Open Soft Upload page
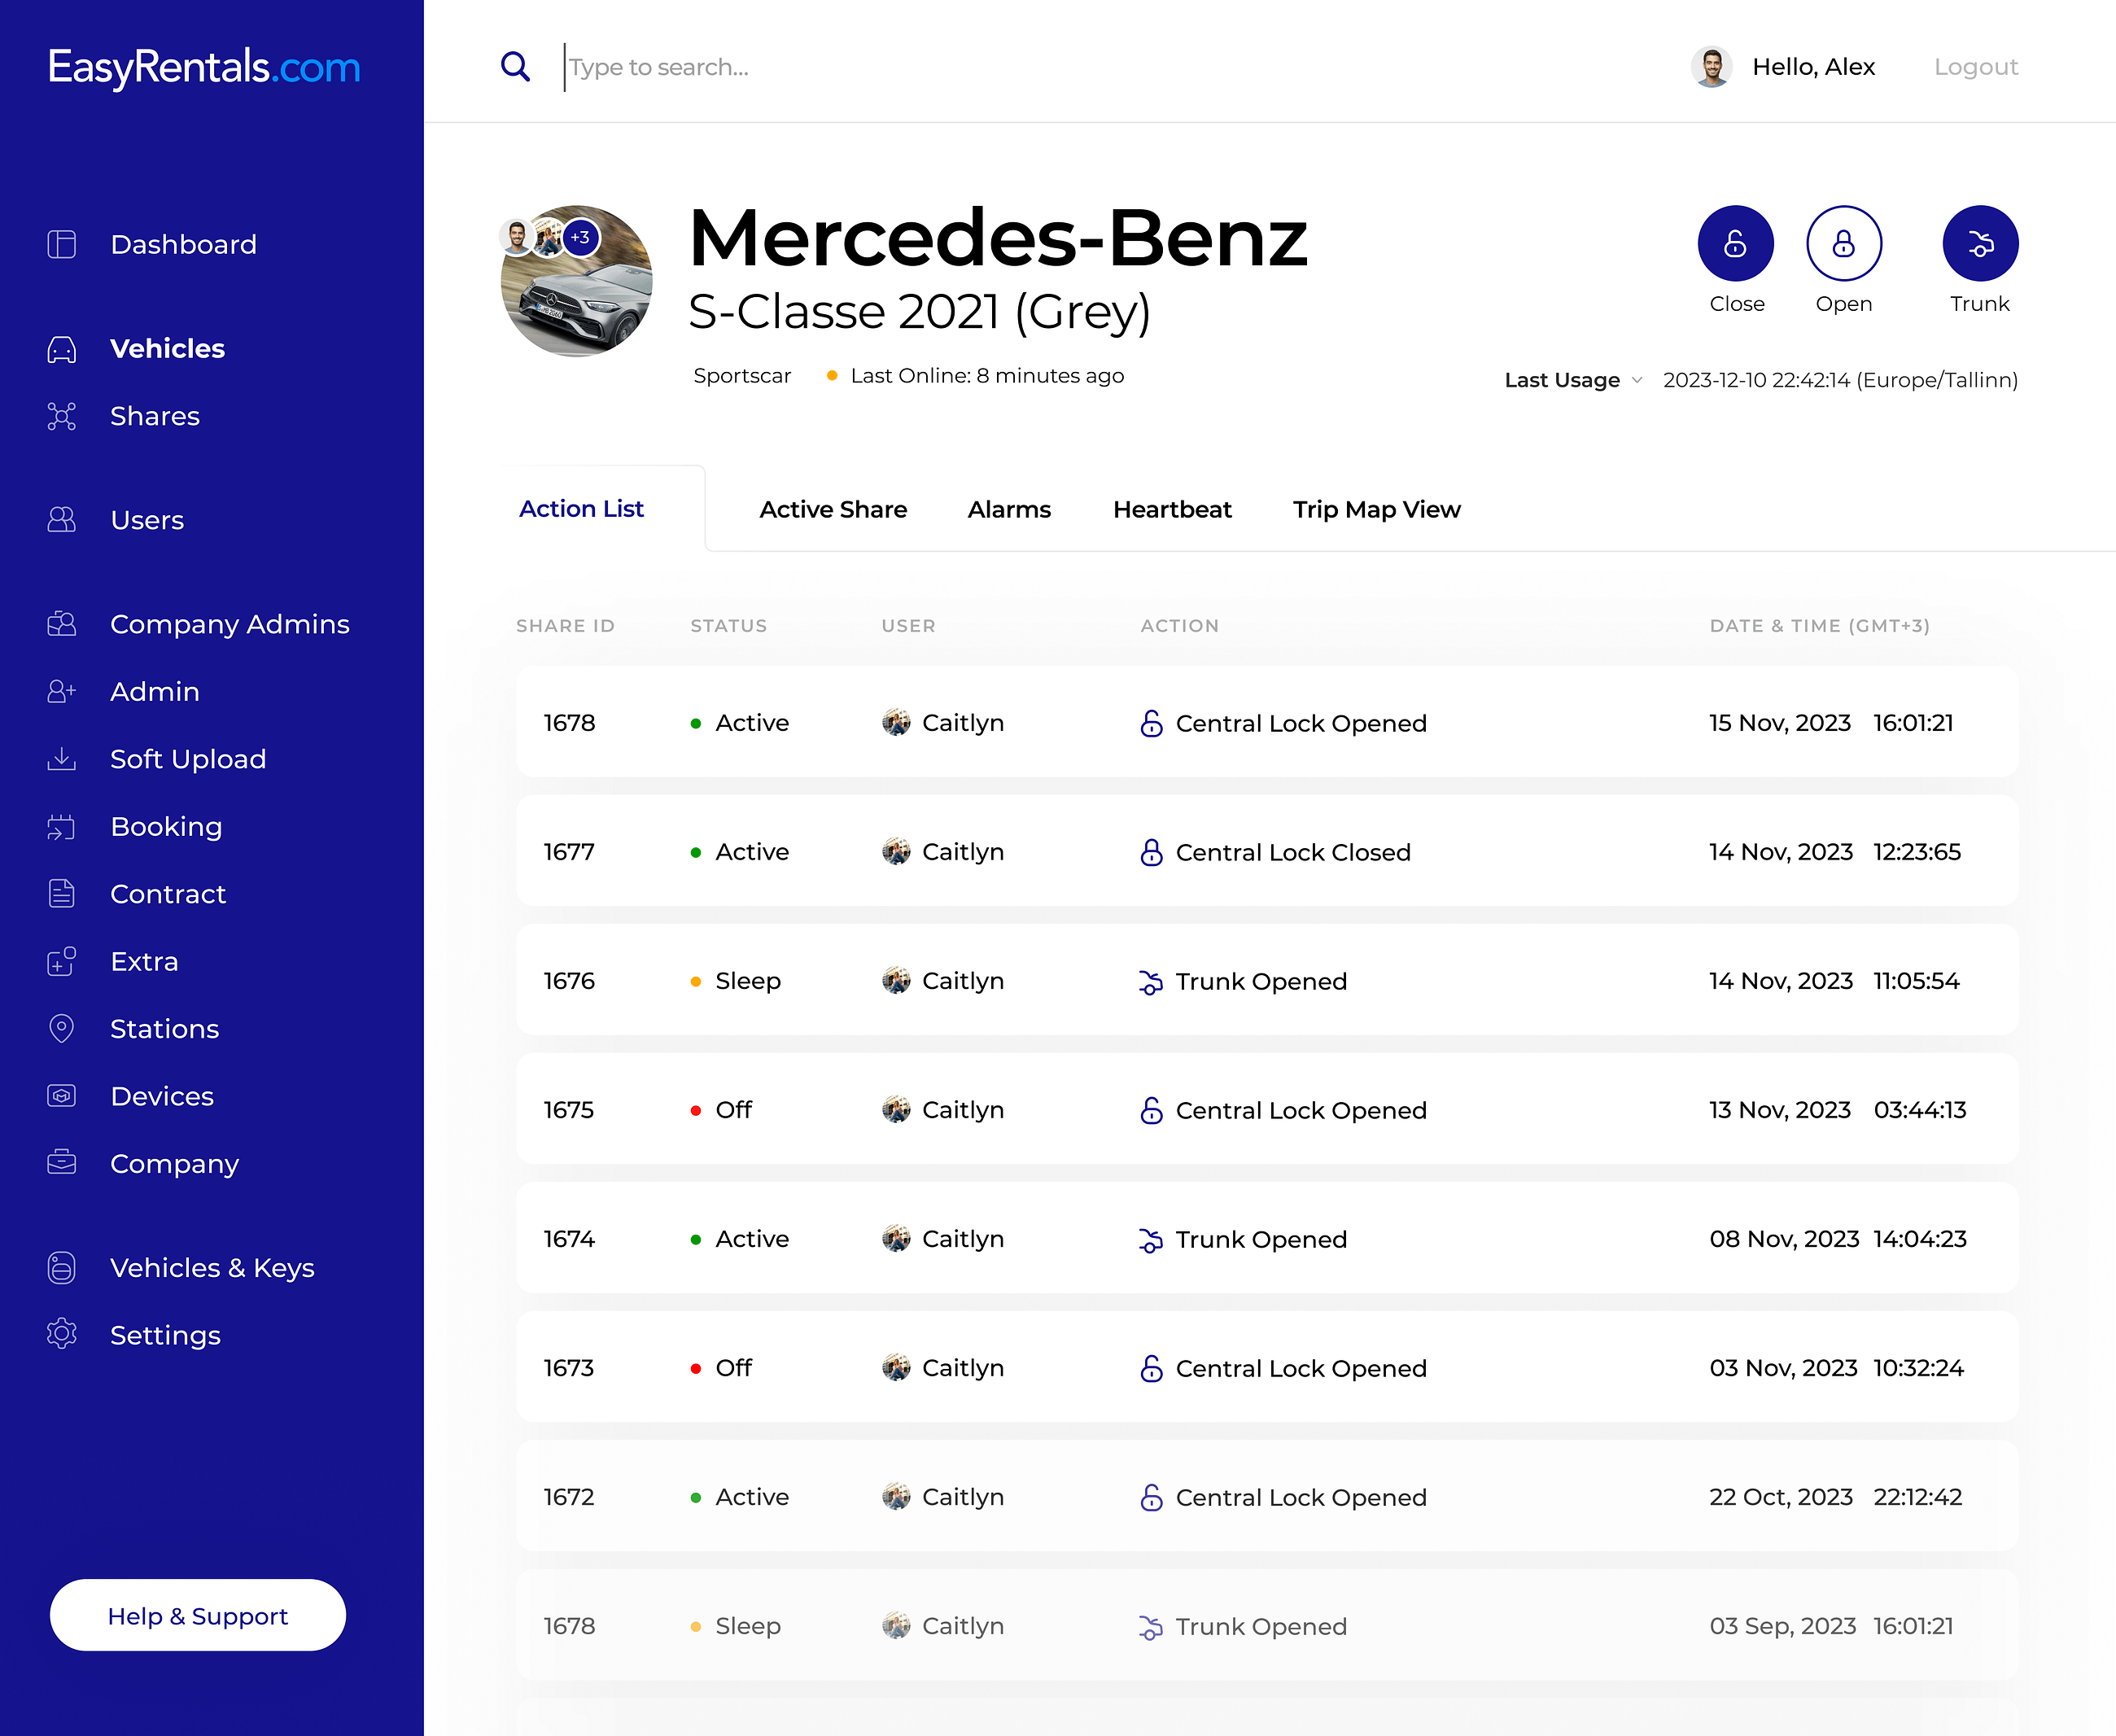 (x=187, y=759)
